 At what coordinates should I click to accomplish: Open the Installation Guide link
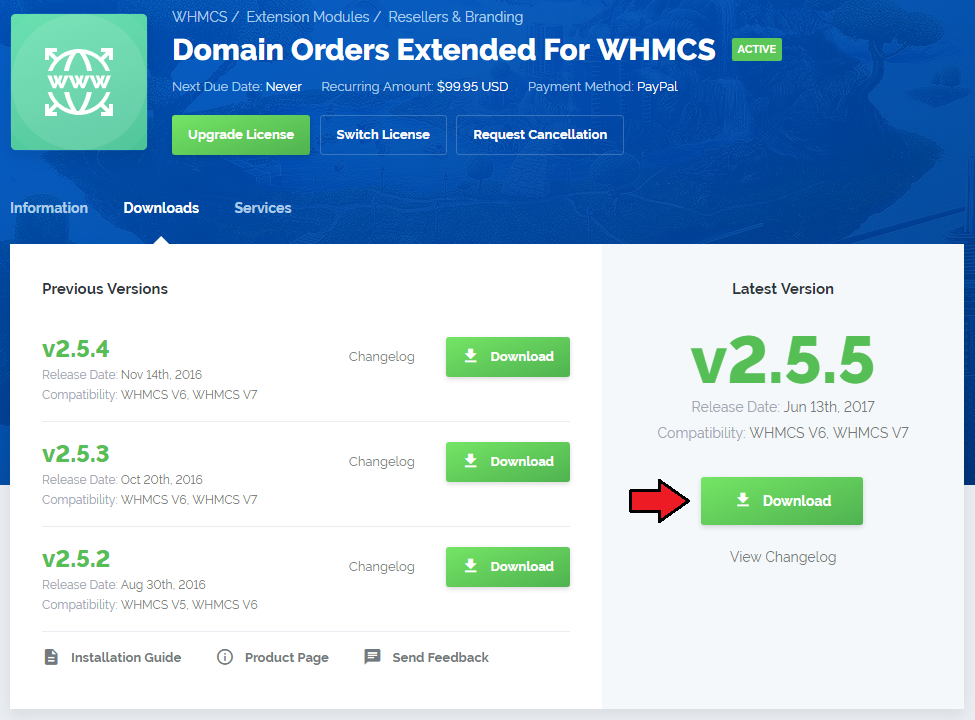point(126,657)
